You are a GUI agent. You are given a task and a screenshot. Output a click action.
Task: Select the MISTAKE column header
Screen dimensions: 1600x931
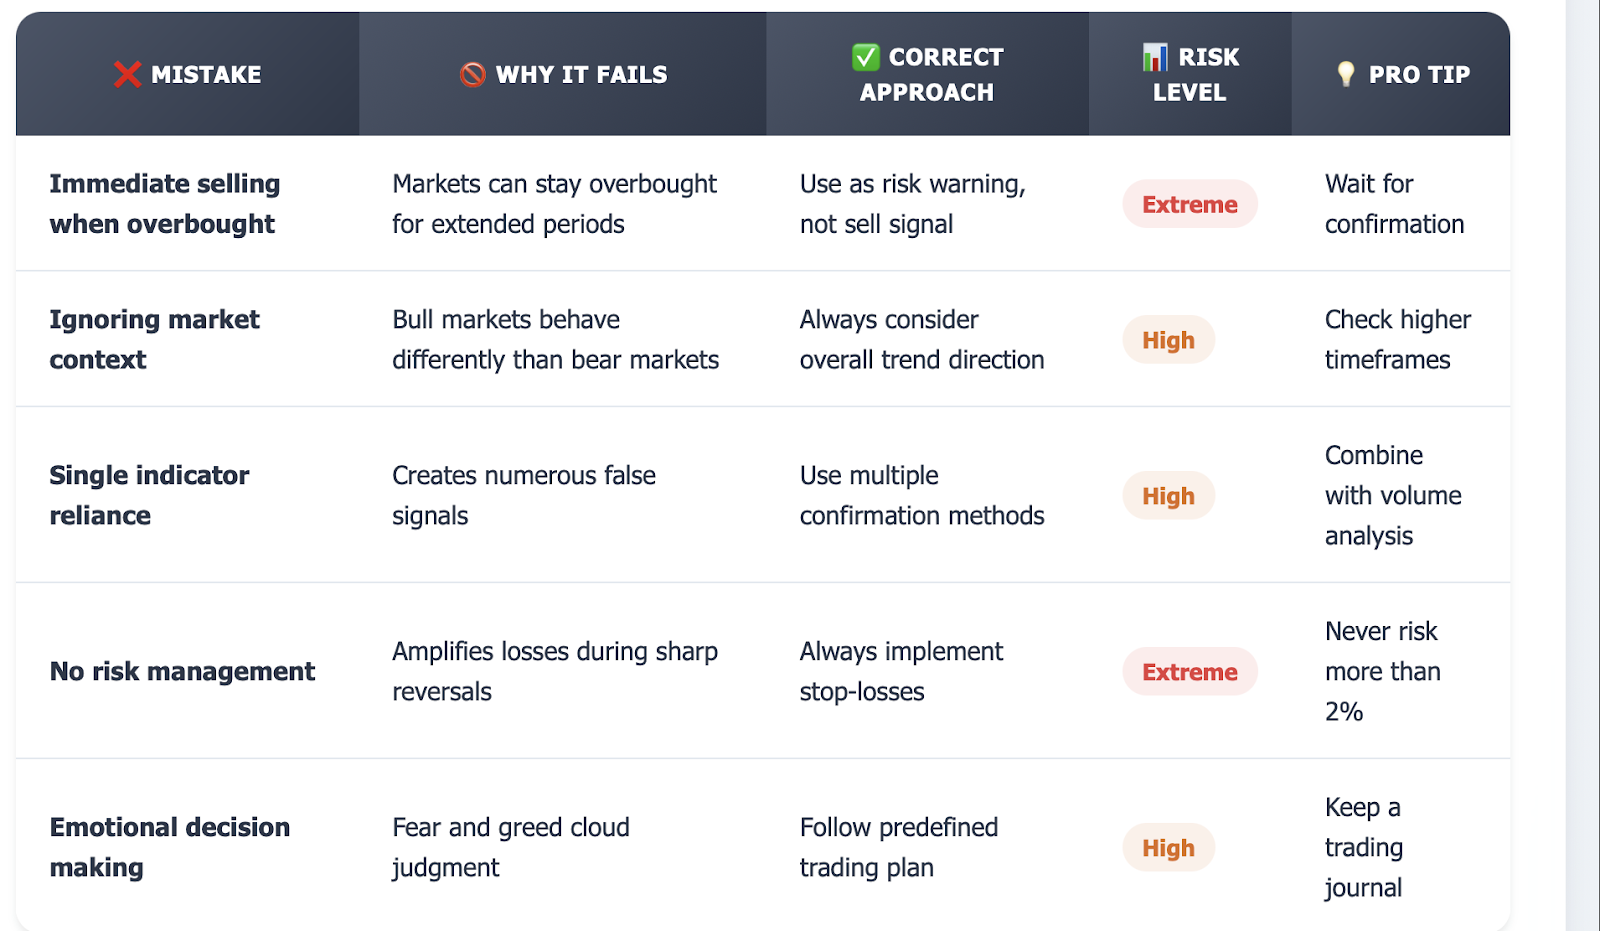[x=188, y=74]
